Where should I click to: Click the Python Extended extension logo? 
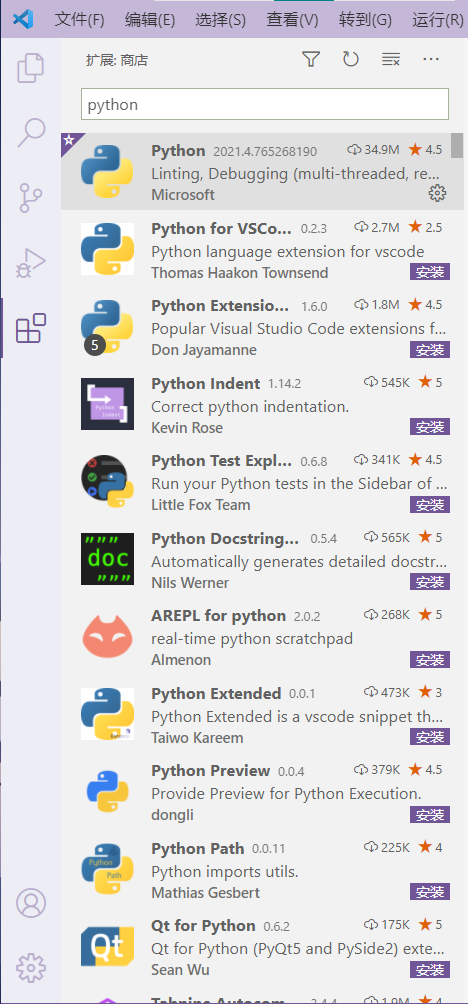pos(107,714)
